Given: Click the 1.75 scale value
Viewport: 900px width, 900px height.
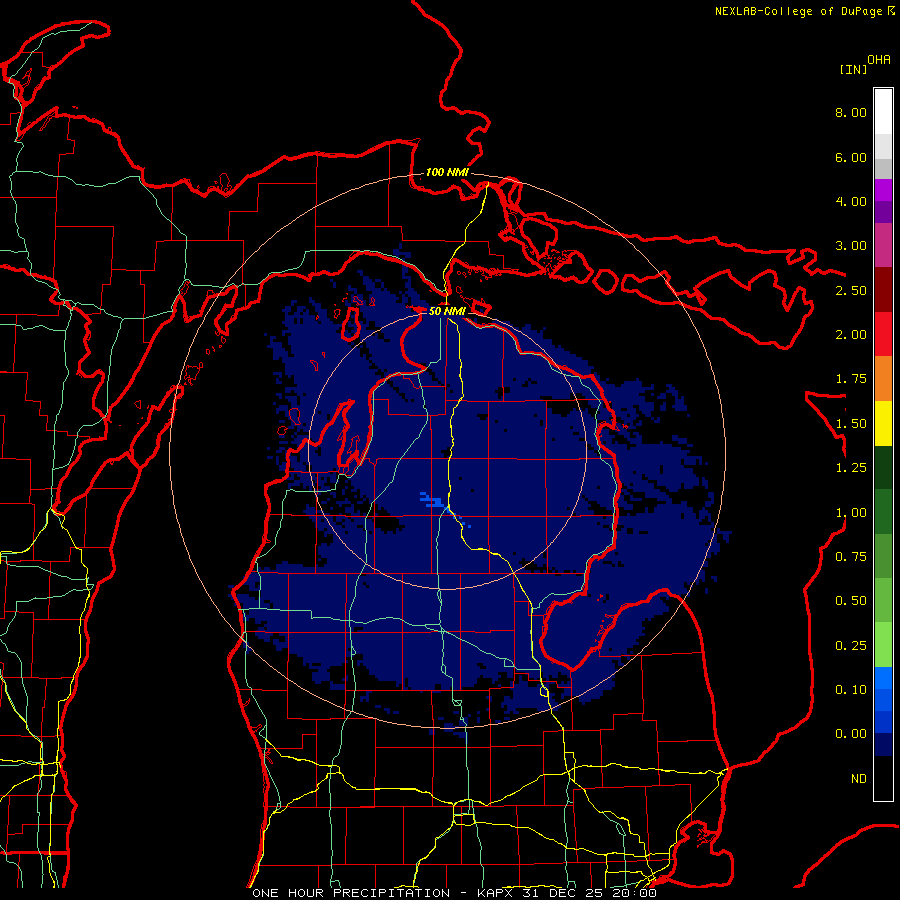Looking at the screenshot, I should (x=851, y=379).
